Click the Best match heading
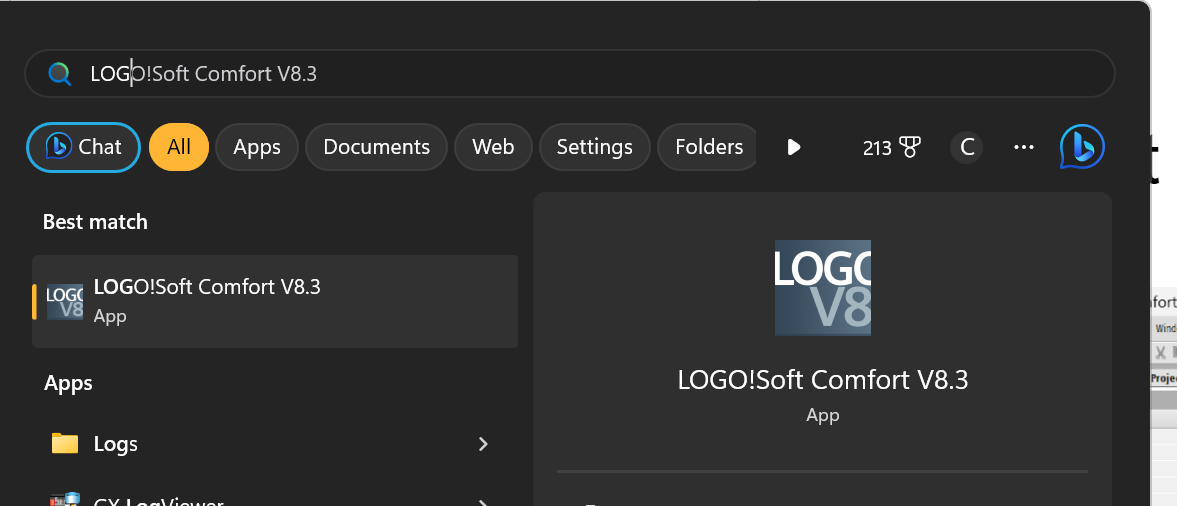Viewport: 1177px width, 506px height. click(95, 222)
